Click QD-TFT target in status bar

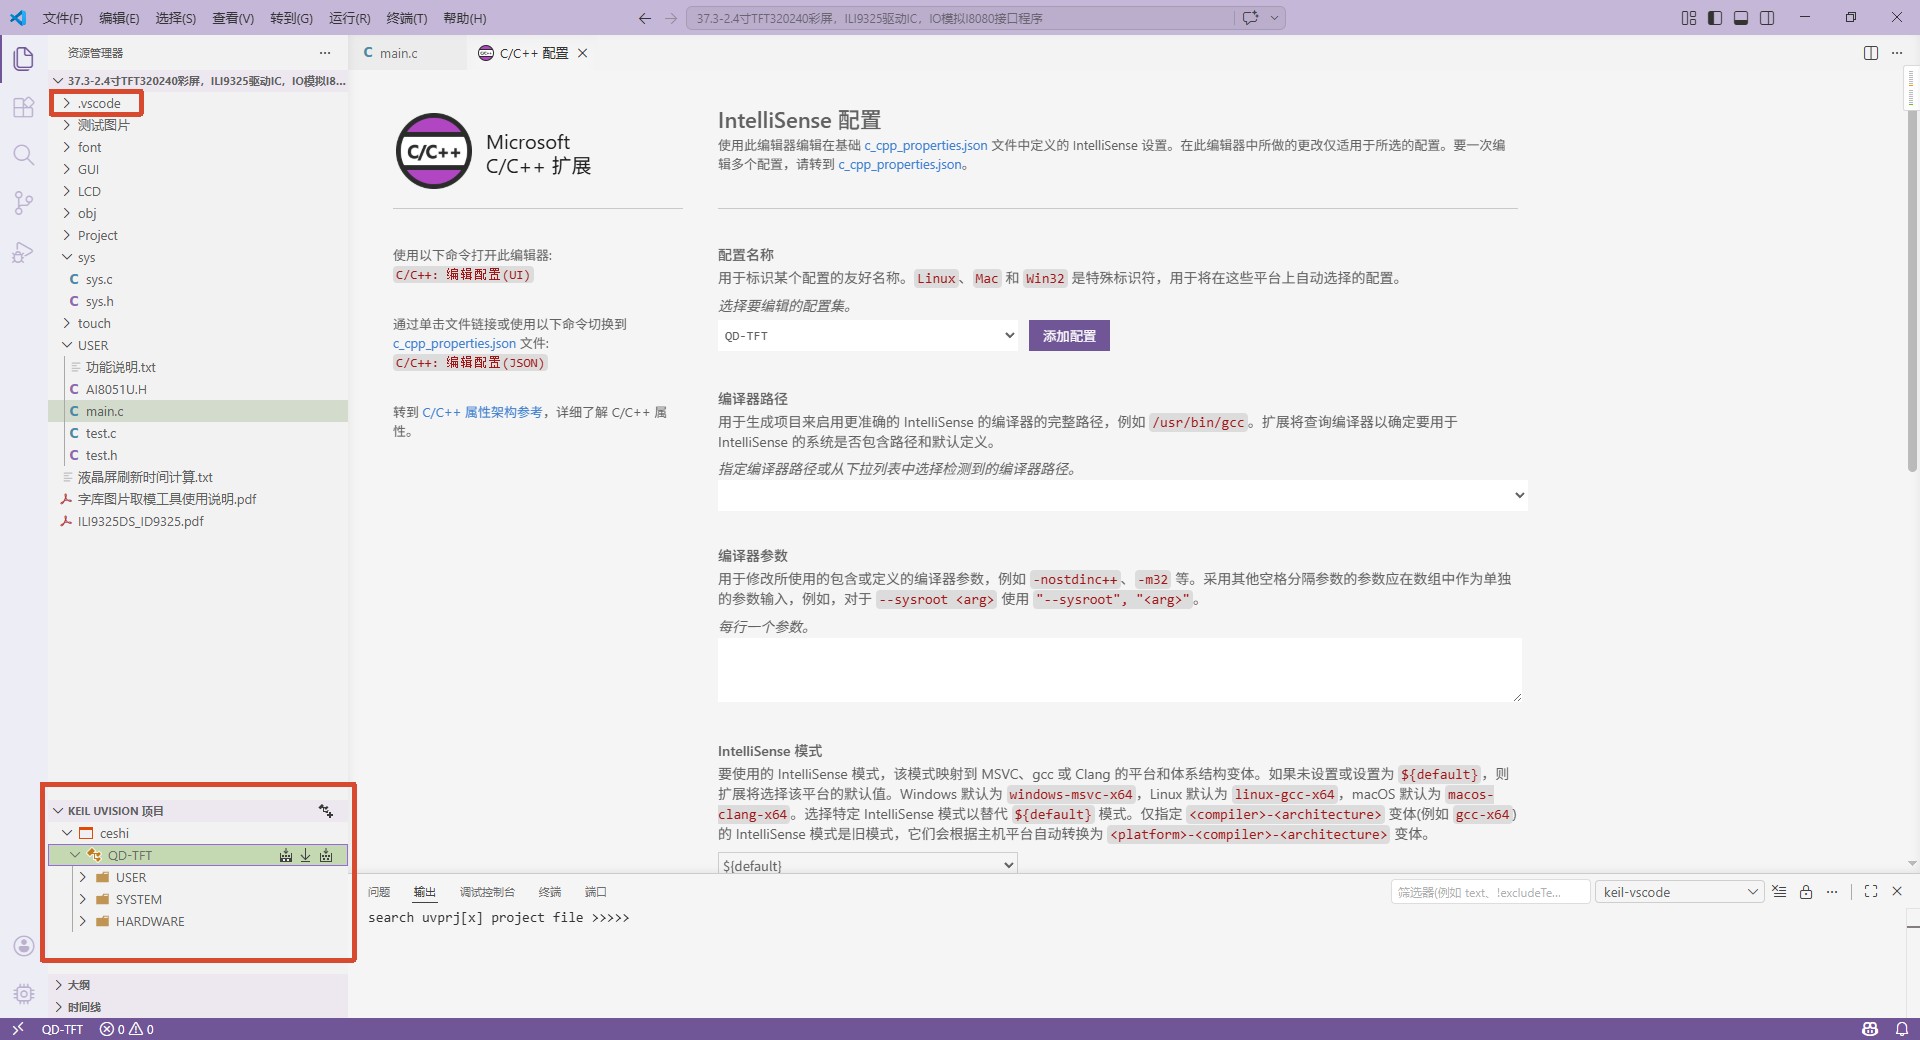pyautogui.click(x=62, y=1029)
